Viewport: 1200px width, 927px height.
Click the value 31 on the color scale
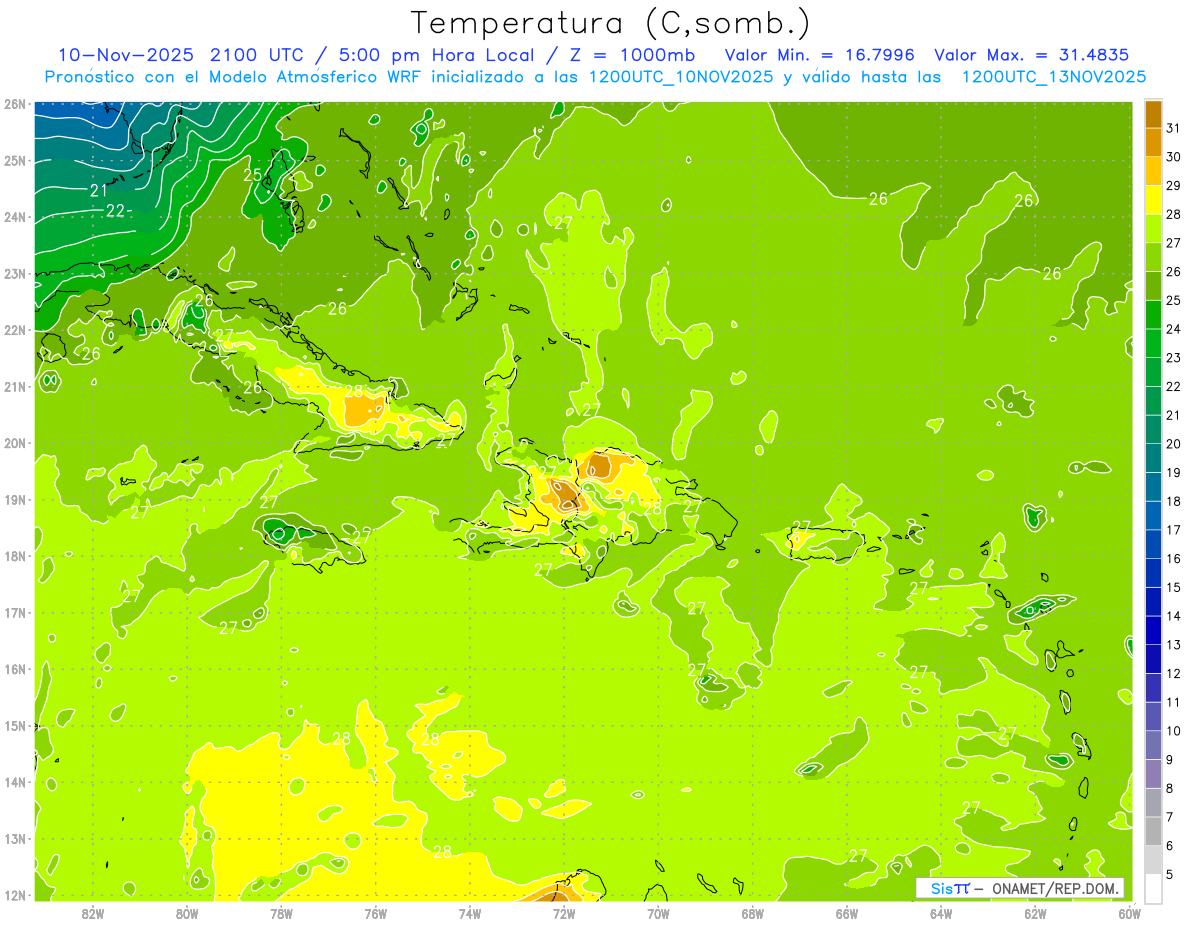coord(1173,128)
